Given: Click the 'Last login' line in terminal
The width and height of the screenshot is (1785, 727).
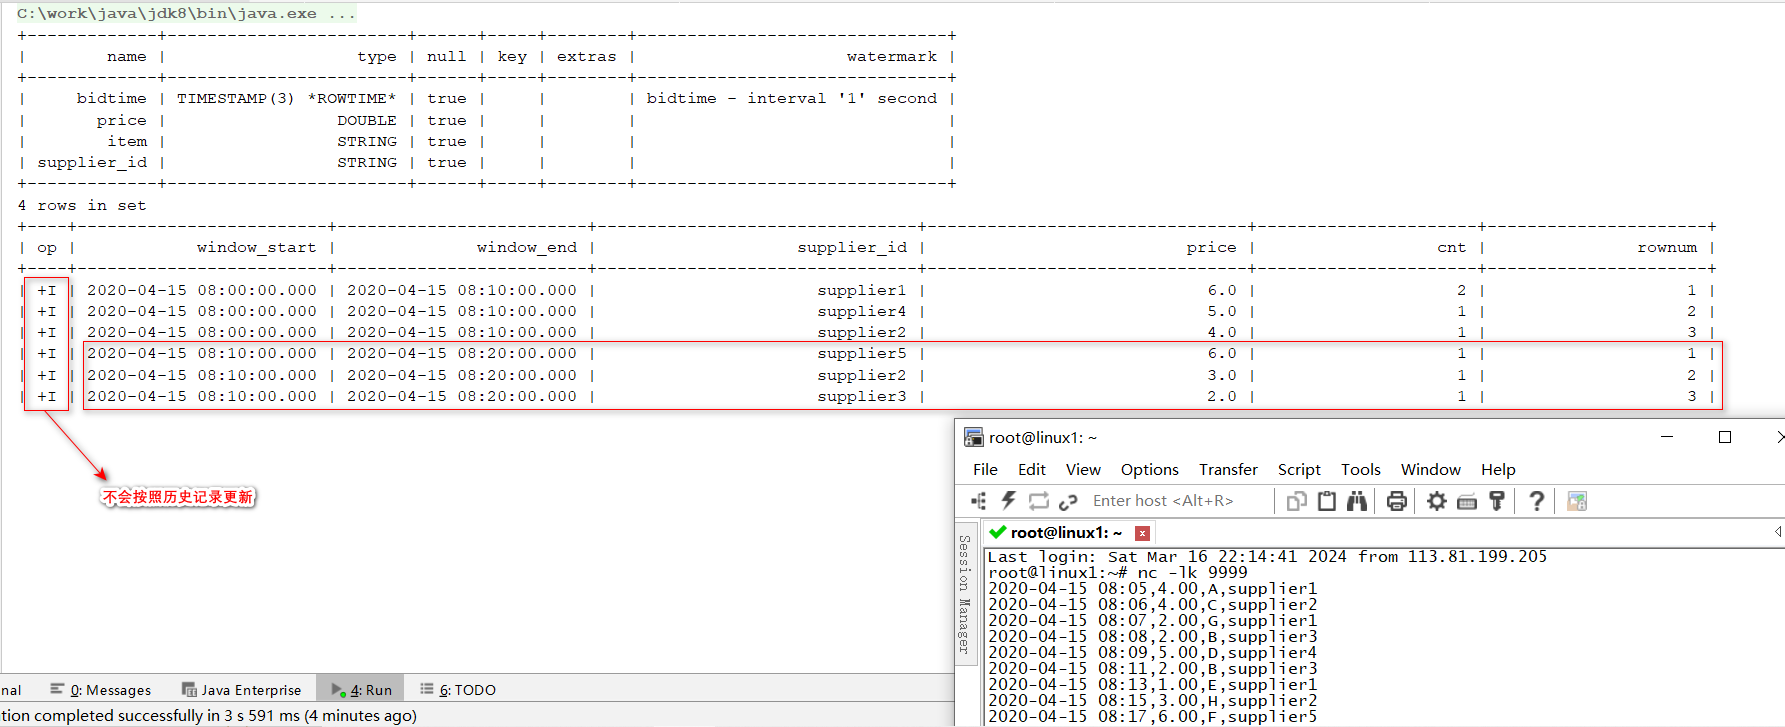Looking at the screenshot, I should (x=1267, y=557).
